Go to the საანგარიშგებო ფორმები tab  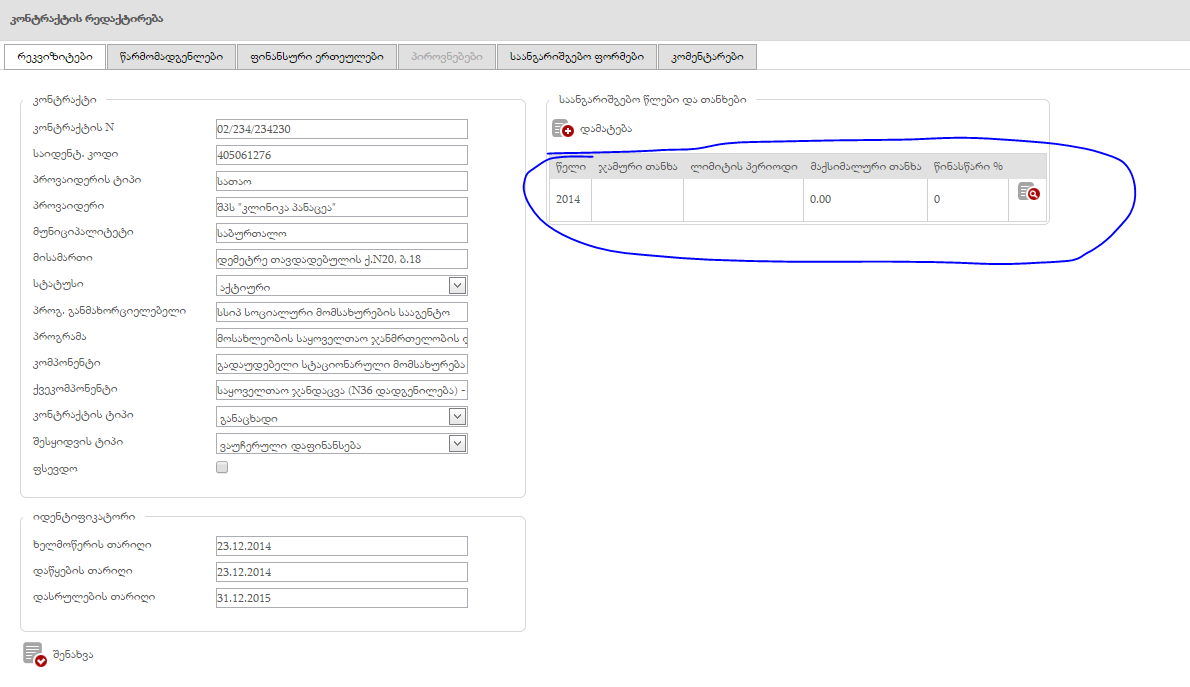coord(576,57)
